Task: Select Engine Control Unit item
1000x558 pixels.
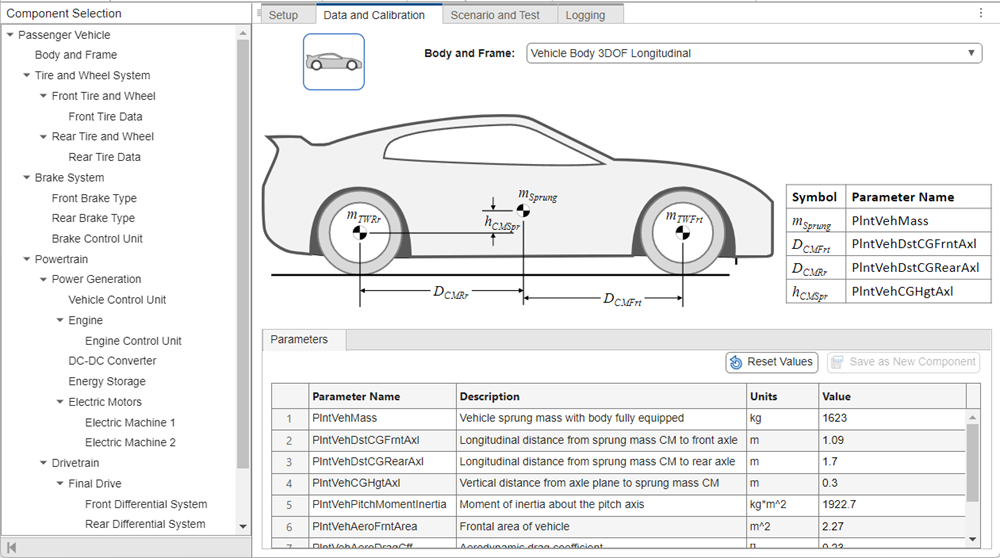Action: pyautogui.click(x=133, y=341)
